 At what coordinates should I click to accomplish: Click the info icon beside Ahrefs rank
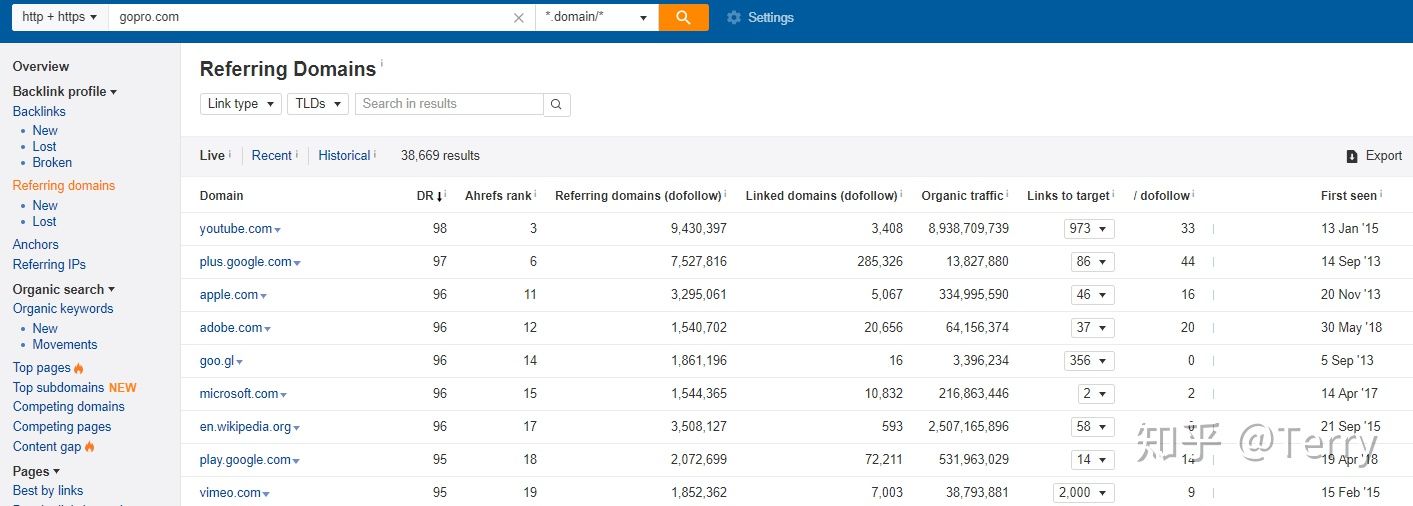tap(536, 193)
